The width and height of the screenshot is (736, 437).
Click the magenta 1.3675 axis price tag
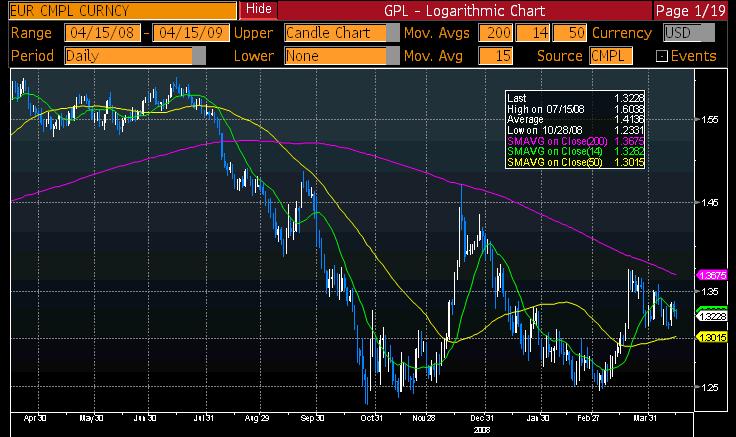tap(714, 274)
